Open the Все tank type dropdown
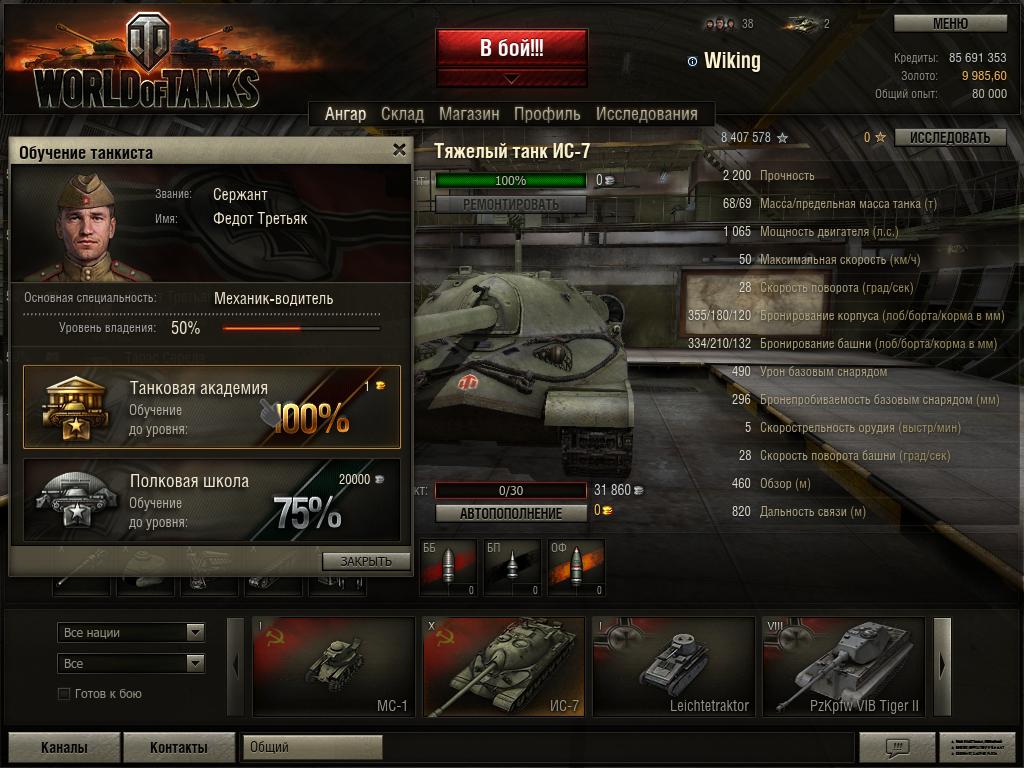This screenshot has height=768, width=1024. click(x=131, y=664)
